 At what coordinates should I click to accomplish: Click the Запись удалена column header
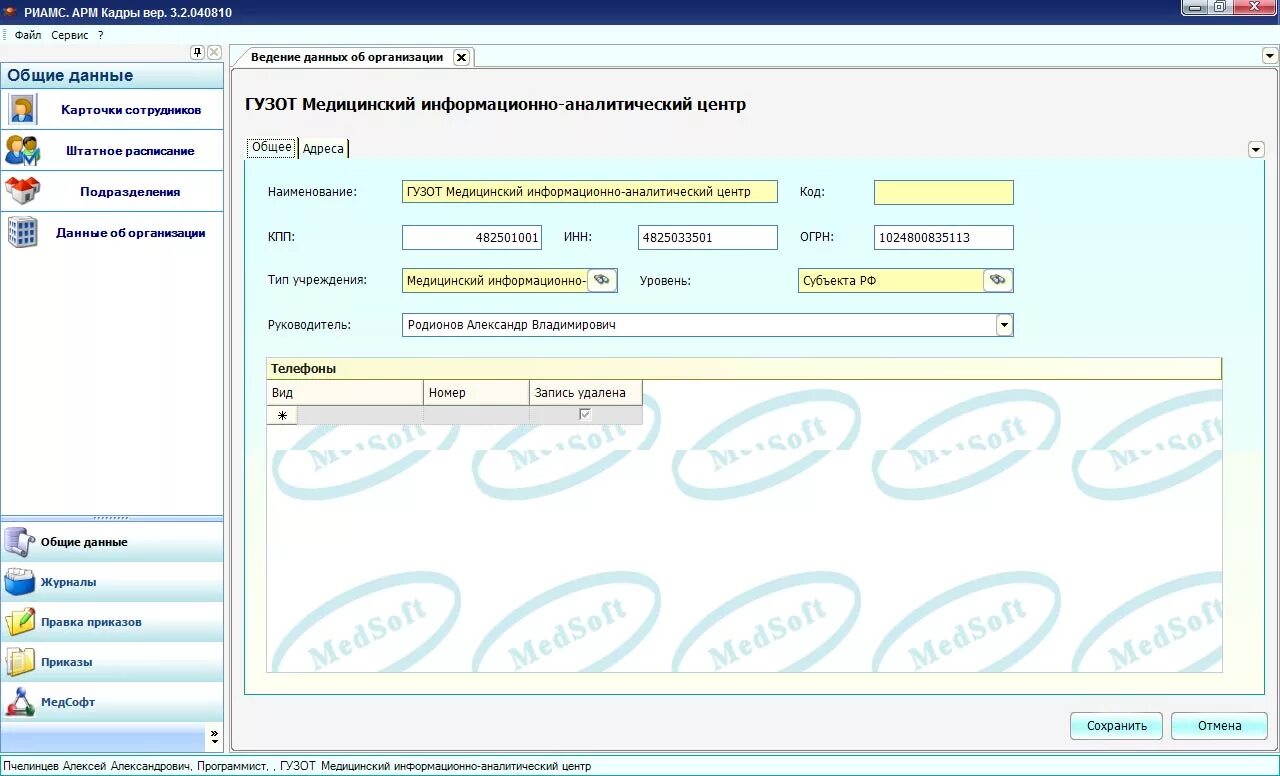585,392
